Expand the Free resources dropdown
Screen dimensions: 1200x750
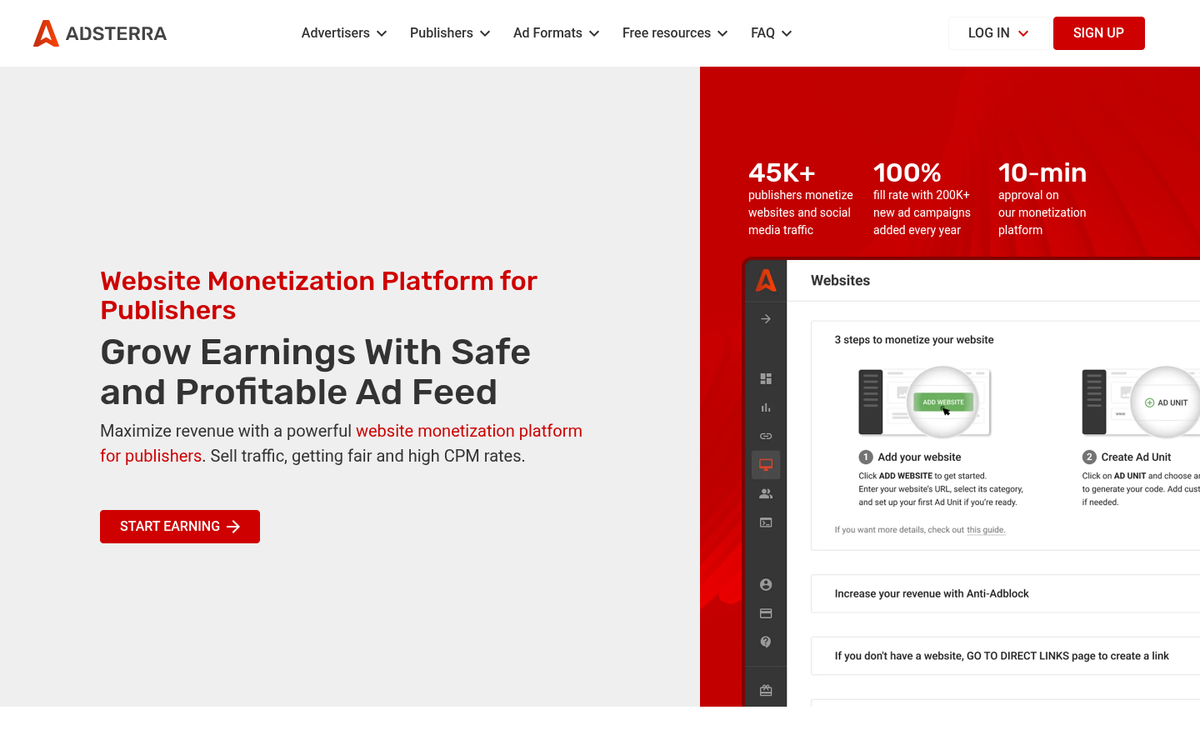(674, 33)
